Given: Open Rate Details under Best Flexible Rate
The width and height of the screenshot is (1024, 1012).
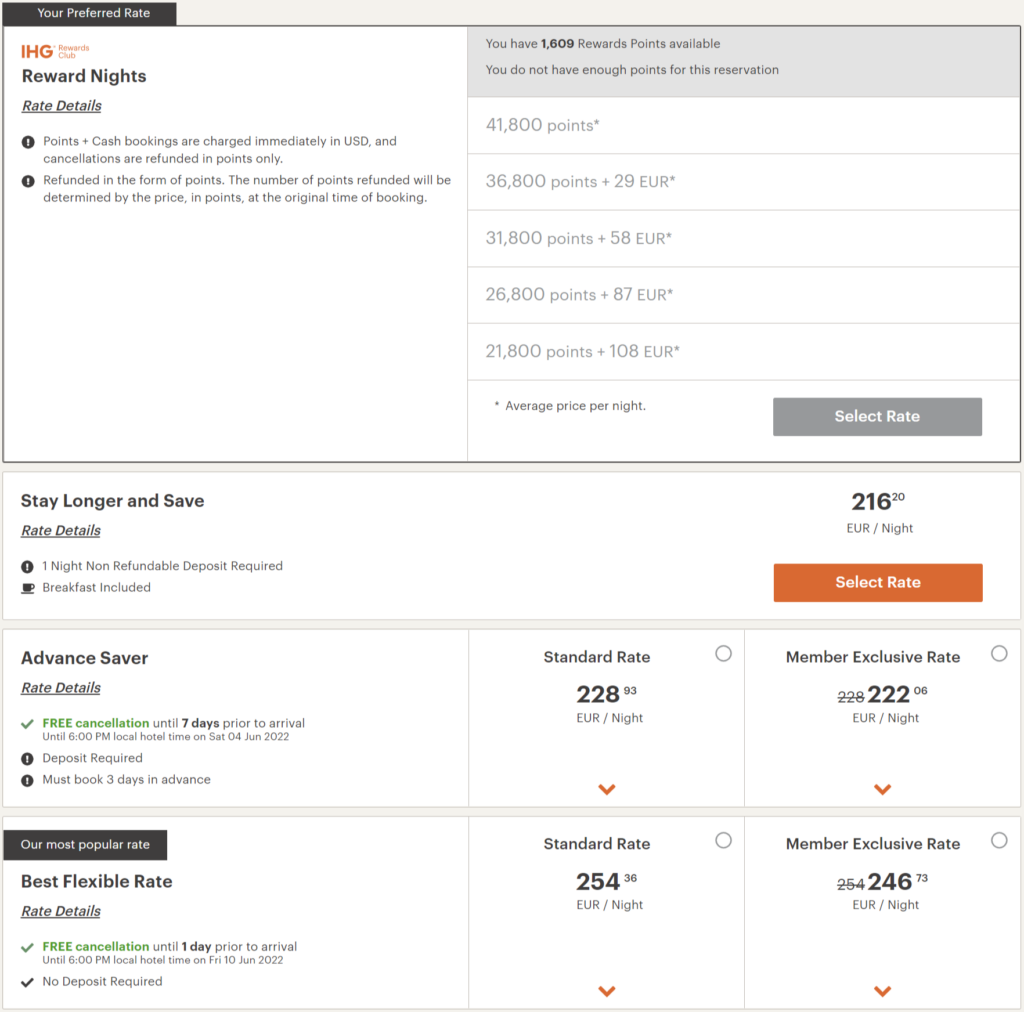Looking at the screenshot, I should [61, 911].
